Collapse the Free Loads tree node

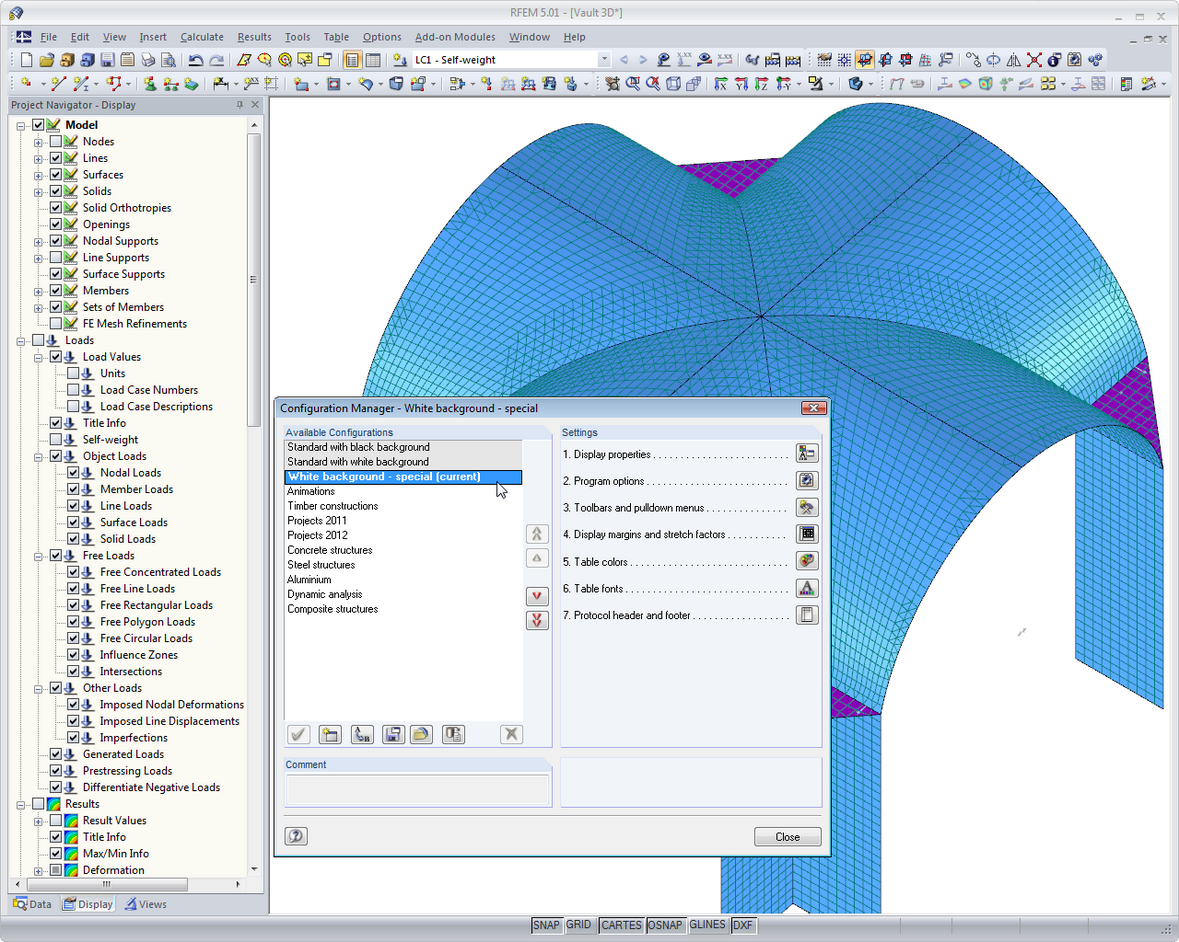click(x=39, y=556)
